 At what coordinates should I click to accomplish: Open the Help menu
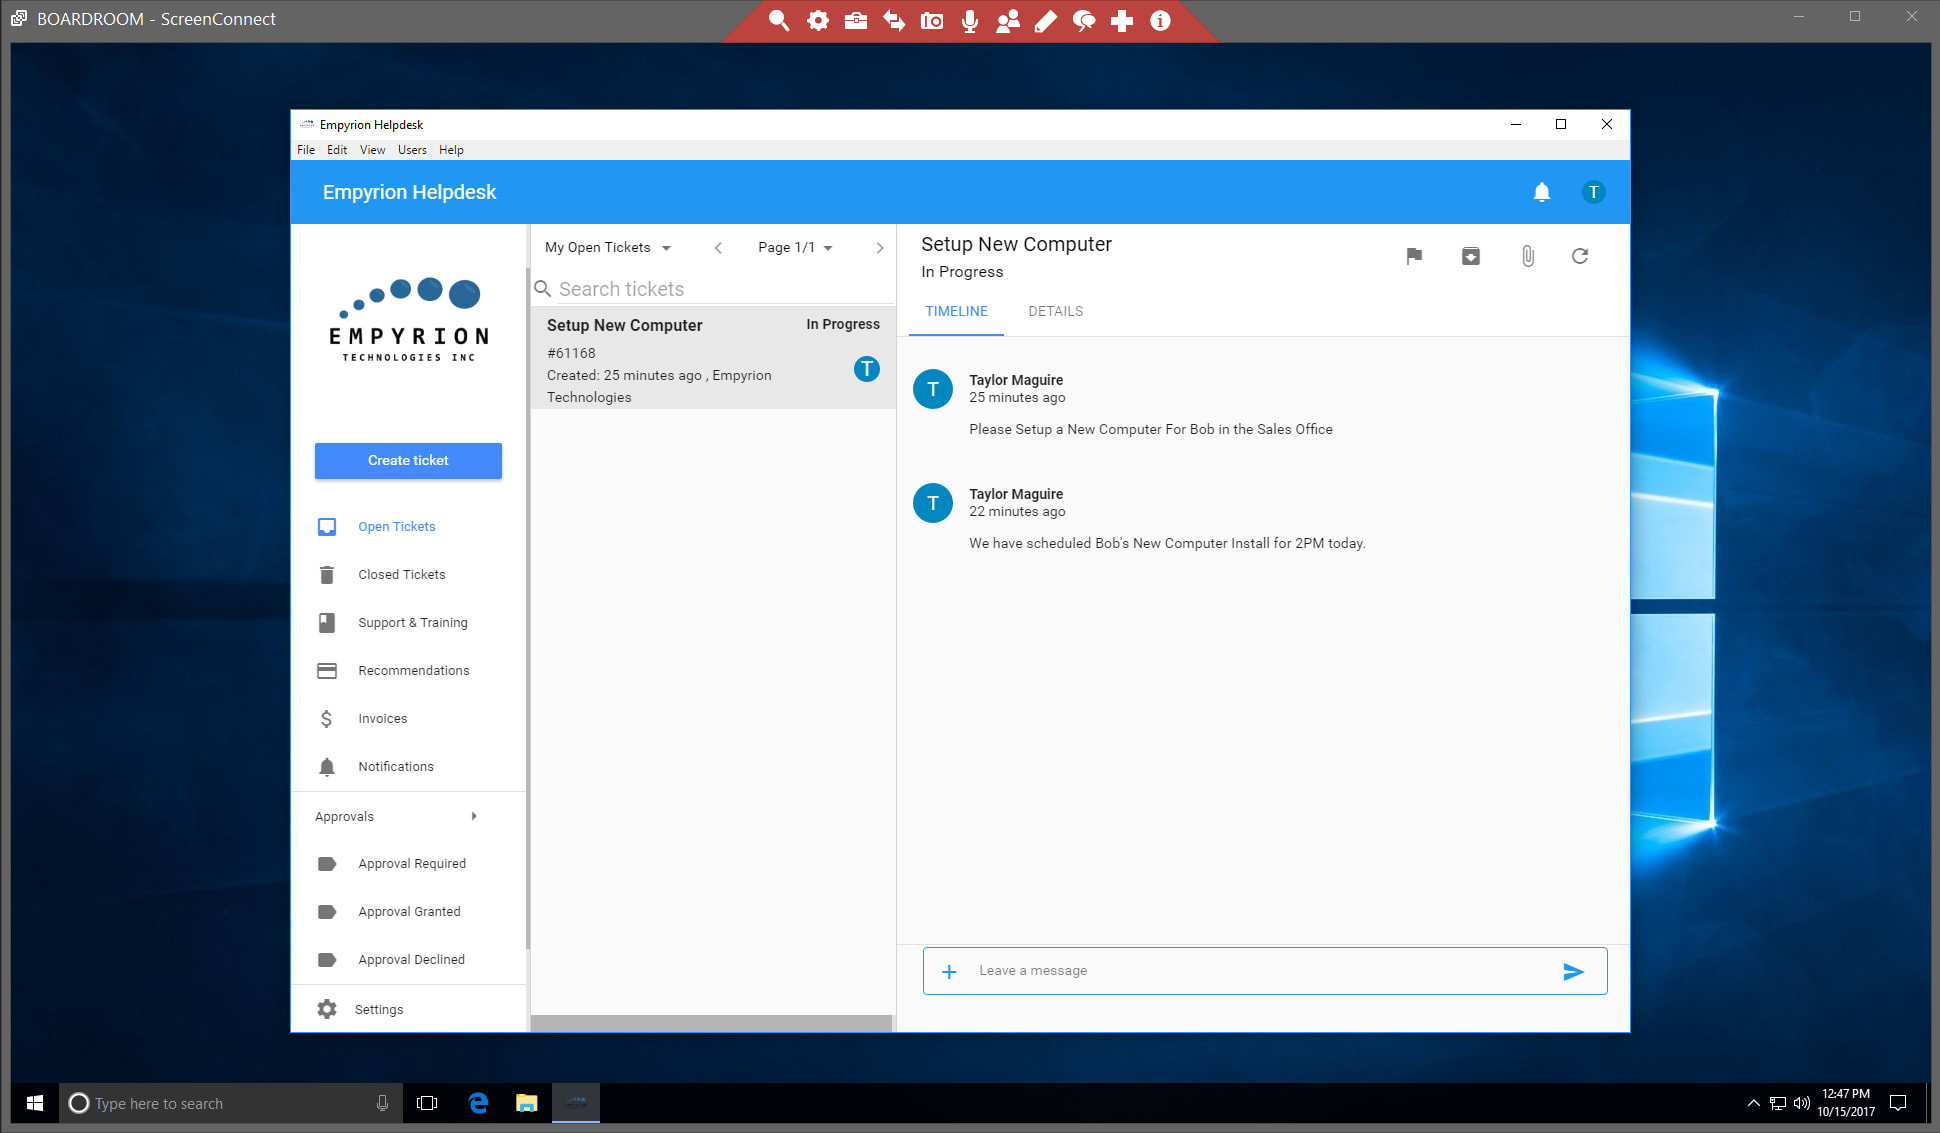[451, 150]
